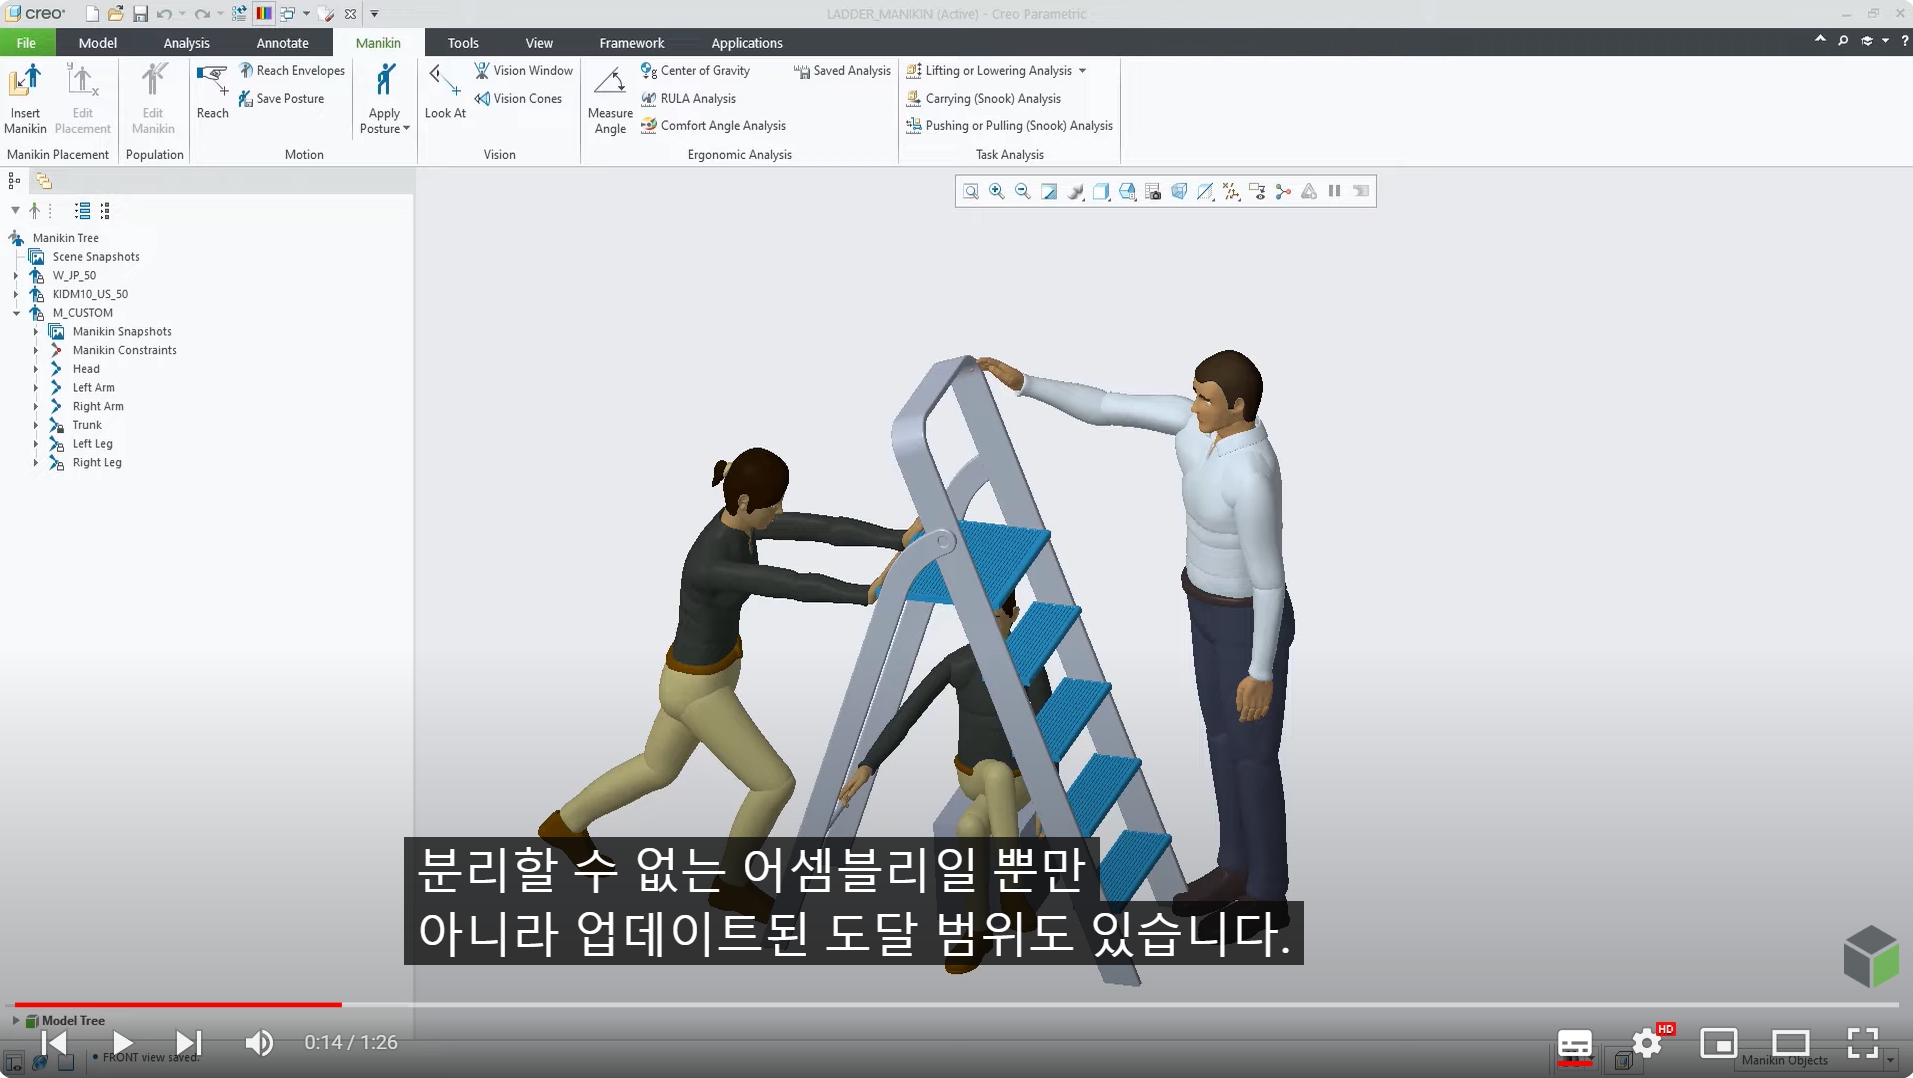Click the Repaint icon in graphics toolbar
The image size is (1913, 1078).
pyautogui.click(x=1049, y=191)
